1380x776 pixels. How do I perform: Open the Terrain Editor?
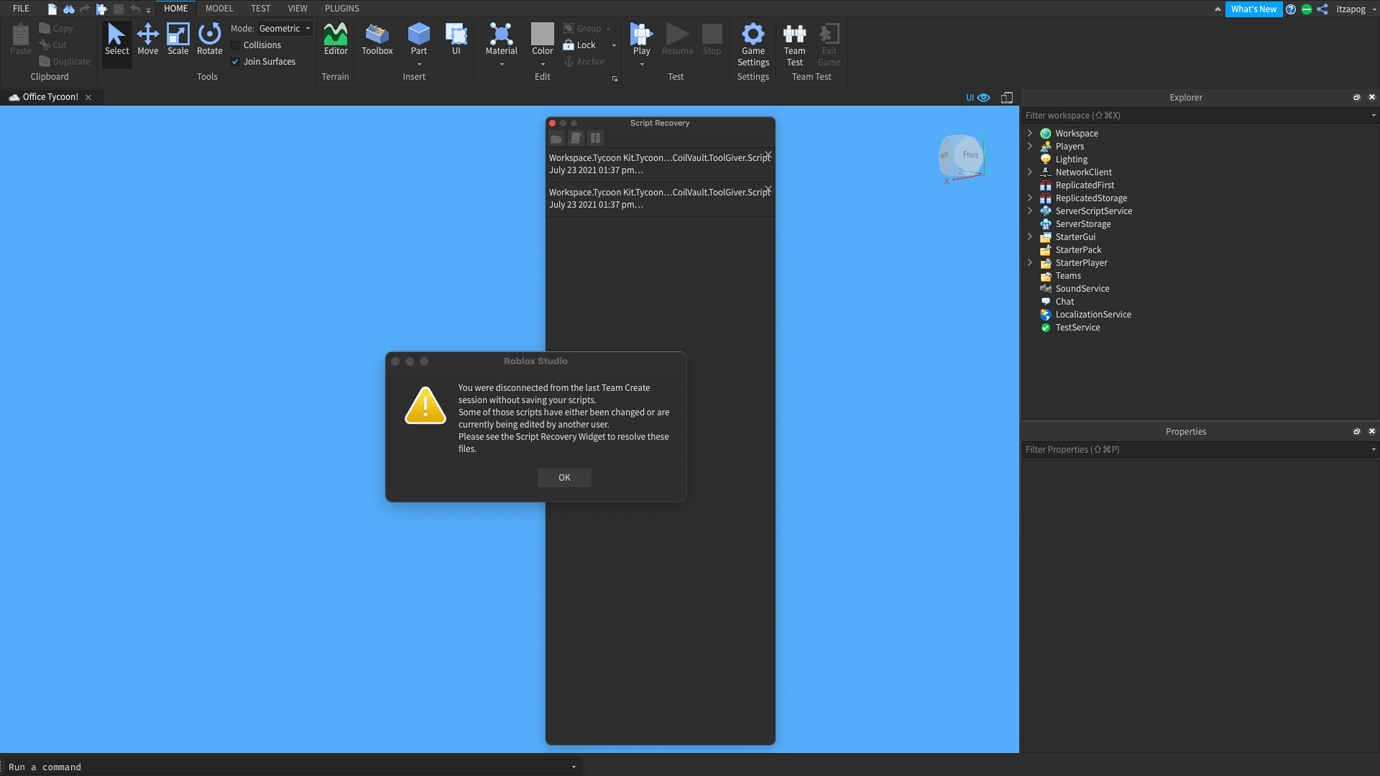click(335, 40)
